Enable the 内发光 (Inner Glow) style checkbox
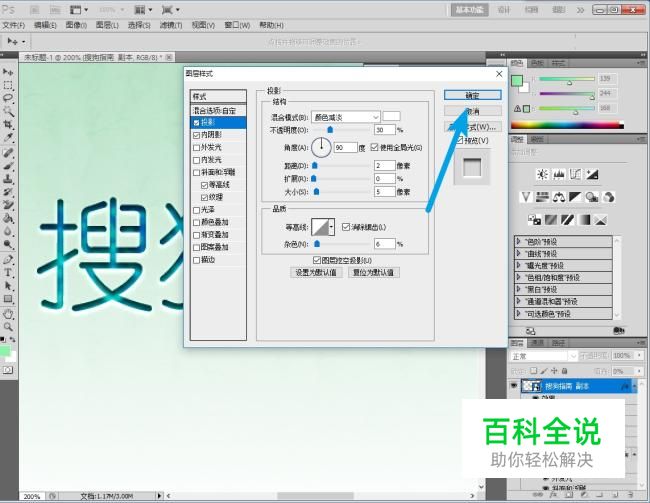This screenshot has width=650, height=503. tap(196, 160)
